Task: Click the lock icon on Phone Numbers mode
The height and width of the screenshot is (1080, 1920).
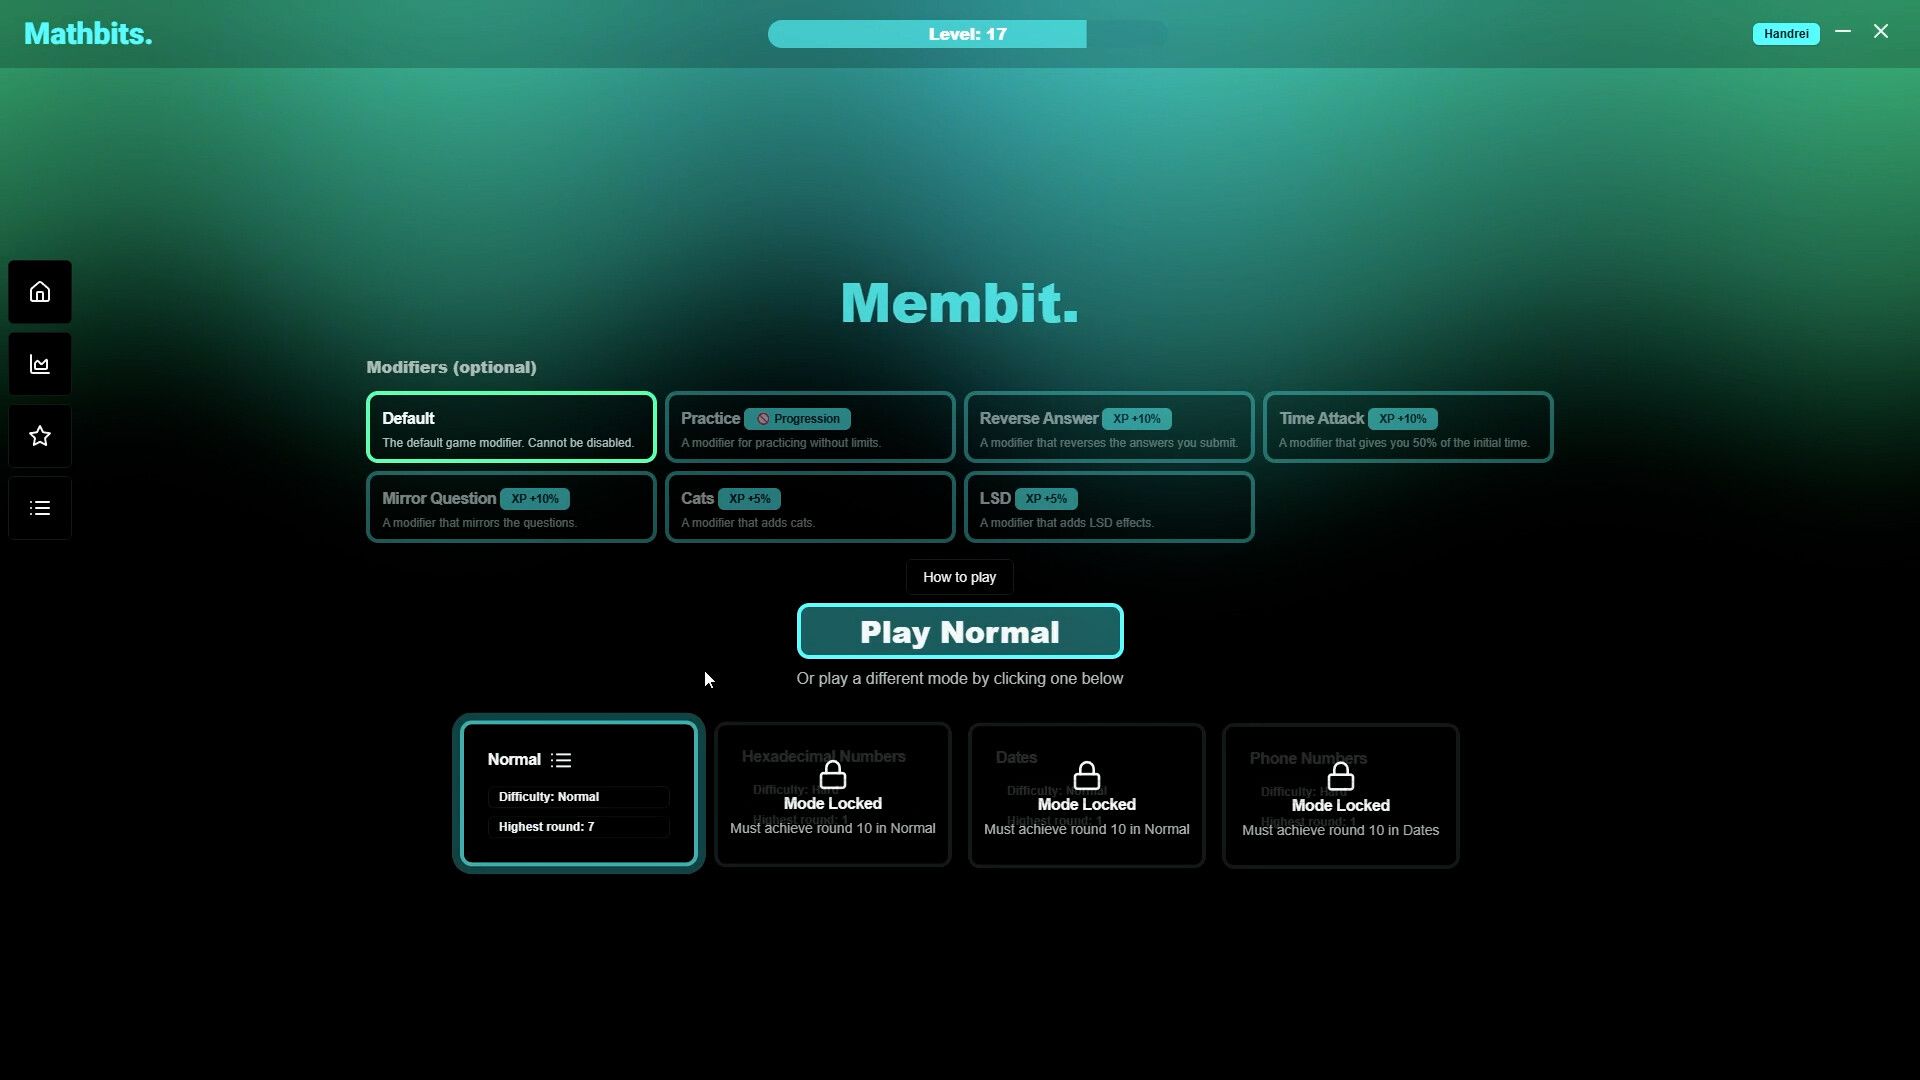Action: click(x=1340, y=777)
